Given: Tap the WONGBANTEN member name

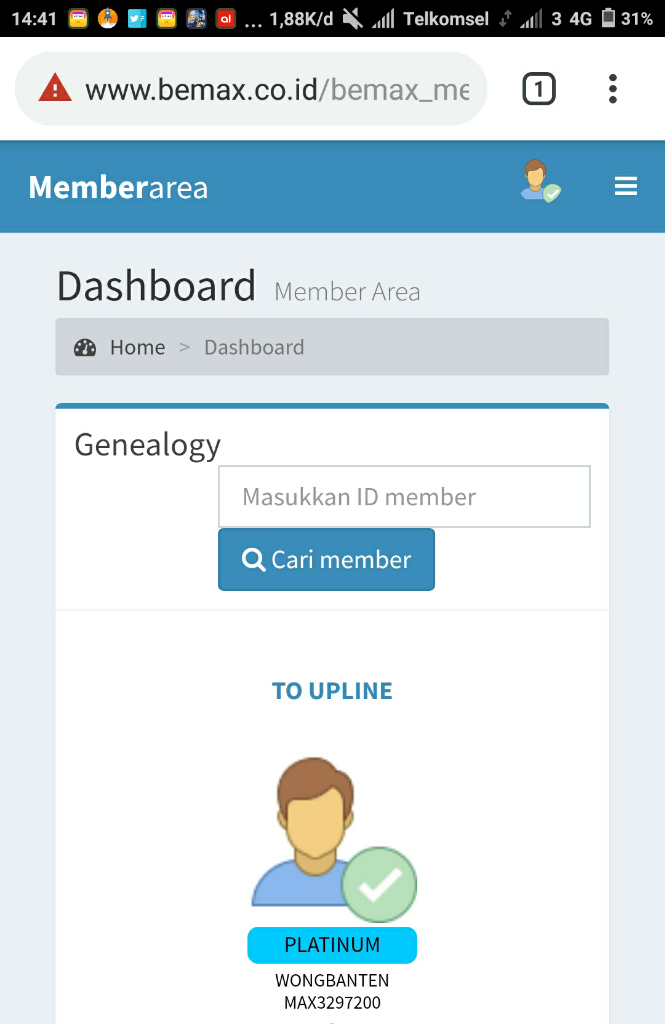Looking at the screenshot, I should point(332,980).
